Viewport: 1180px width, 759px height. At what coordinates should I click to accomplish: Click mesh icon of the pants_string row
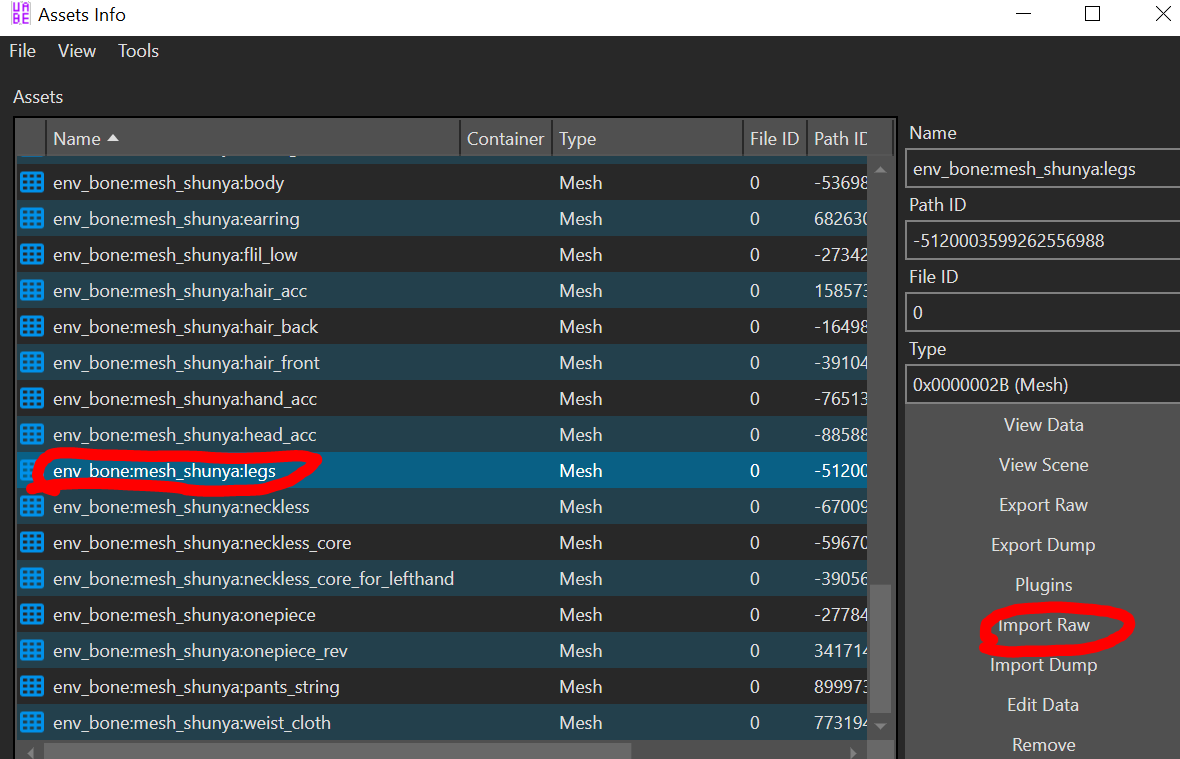pos(32,687)
